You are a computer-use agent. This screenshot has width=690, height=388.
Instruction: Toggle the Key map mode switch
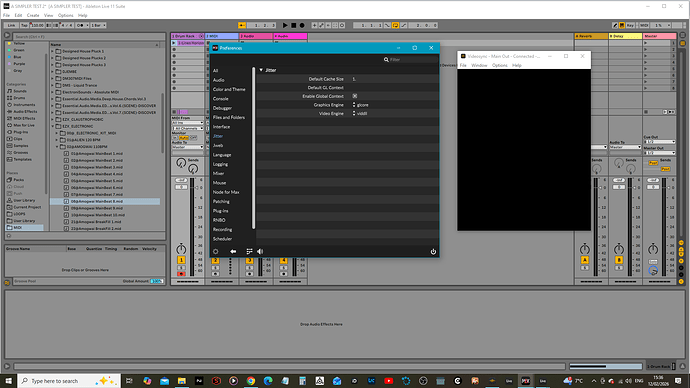click(x=630, y=26)
